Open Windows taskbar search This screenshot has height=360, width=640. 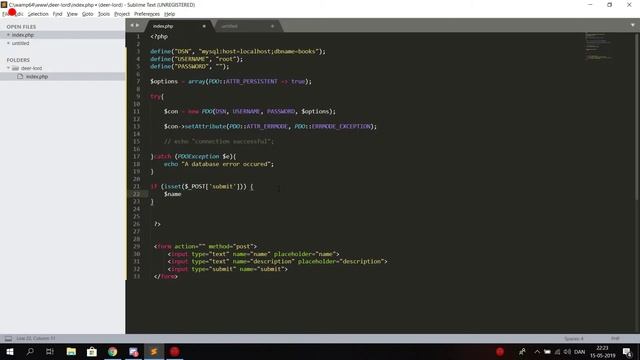[30, 351]
